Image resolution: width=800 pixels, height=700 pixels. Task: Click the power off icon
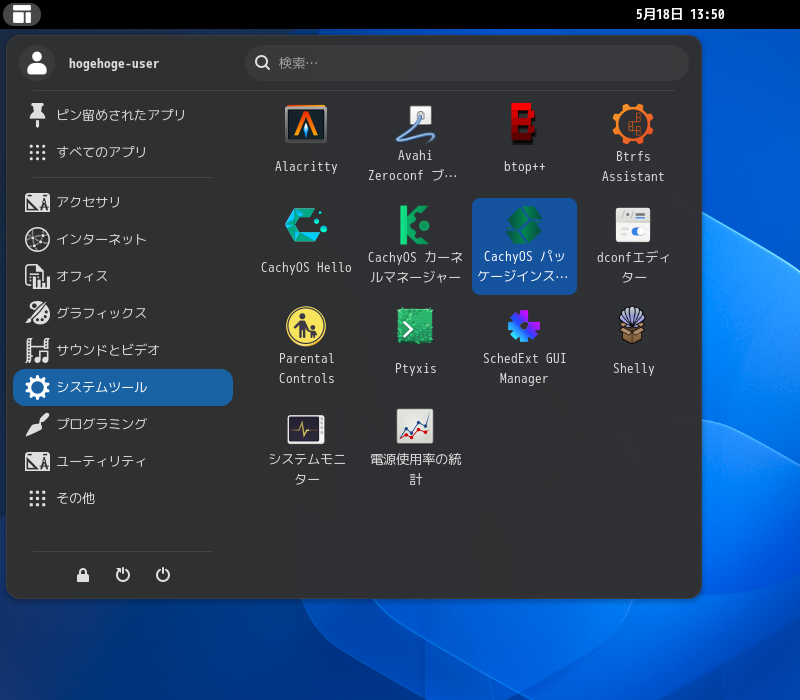(x=163, y=575)
